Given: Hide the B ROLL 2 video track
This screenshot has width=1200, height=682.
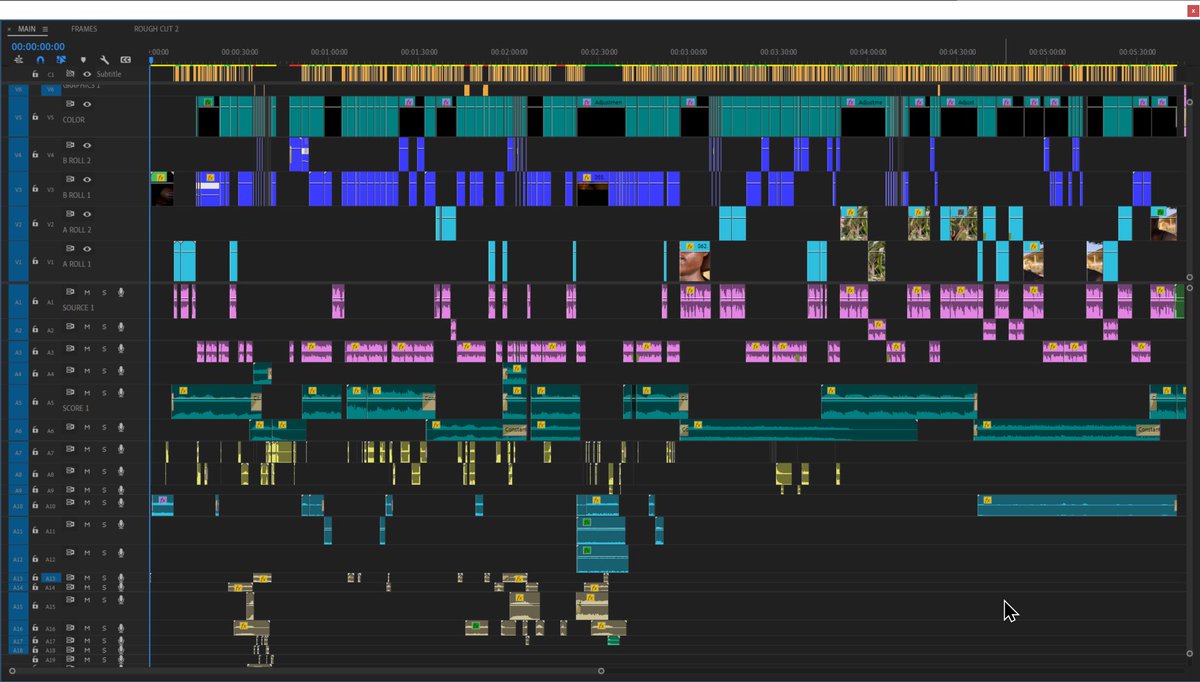Looking at the screenshot, I should 88,144.
